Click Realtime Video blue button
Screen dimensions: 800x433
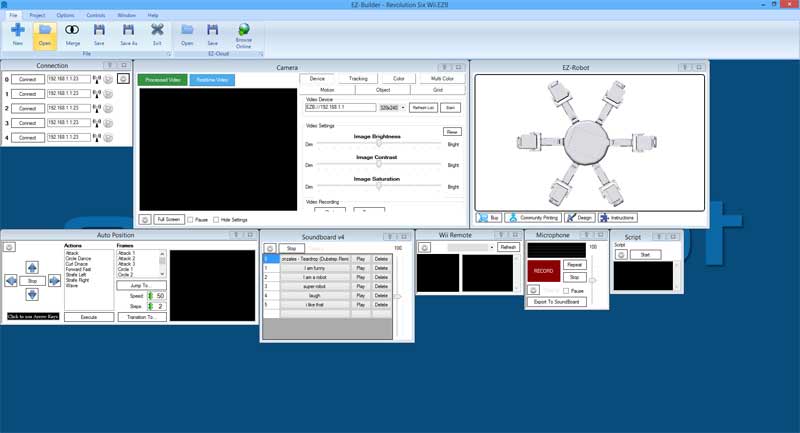(x=212, y=80)
